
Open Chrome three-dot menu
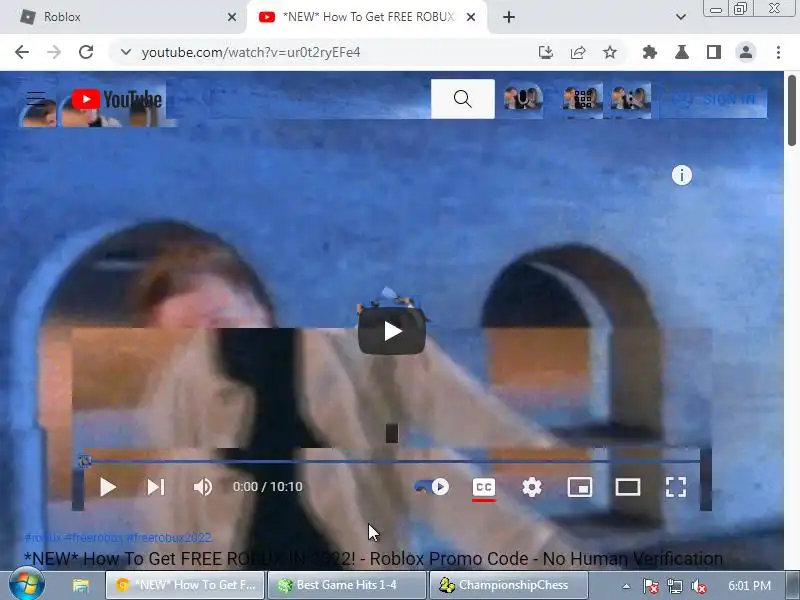point(778,52)
